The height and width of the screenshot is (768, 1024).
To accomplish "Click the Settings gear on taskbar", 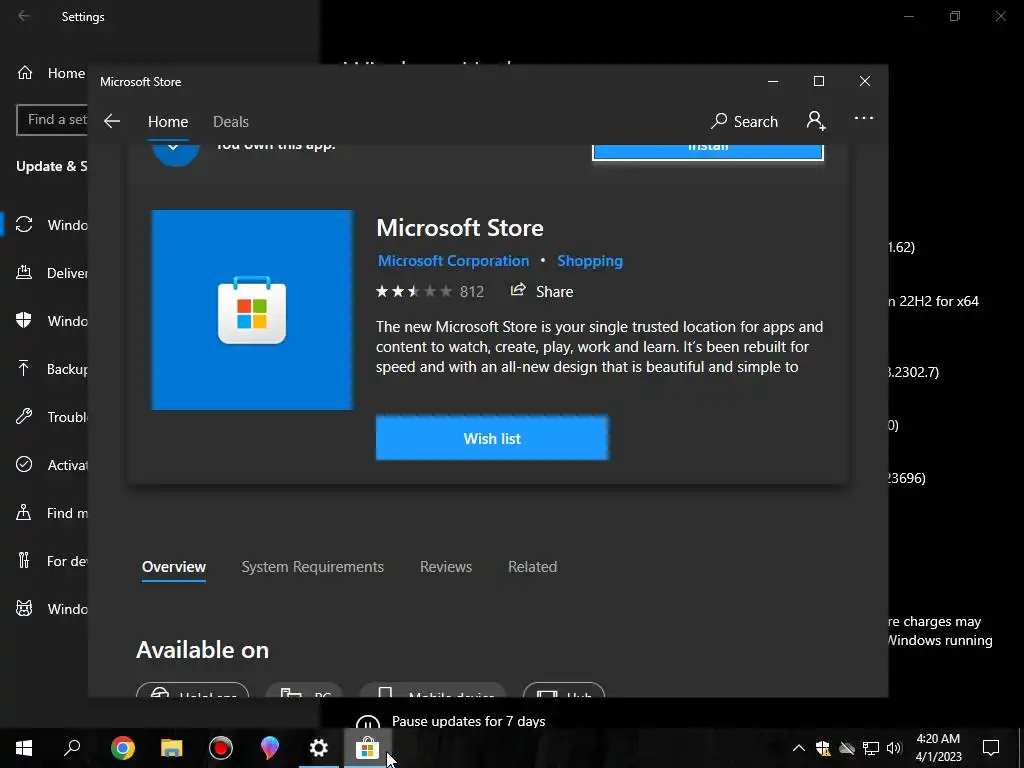I will pos(318,748).
